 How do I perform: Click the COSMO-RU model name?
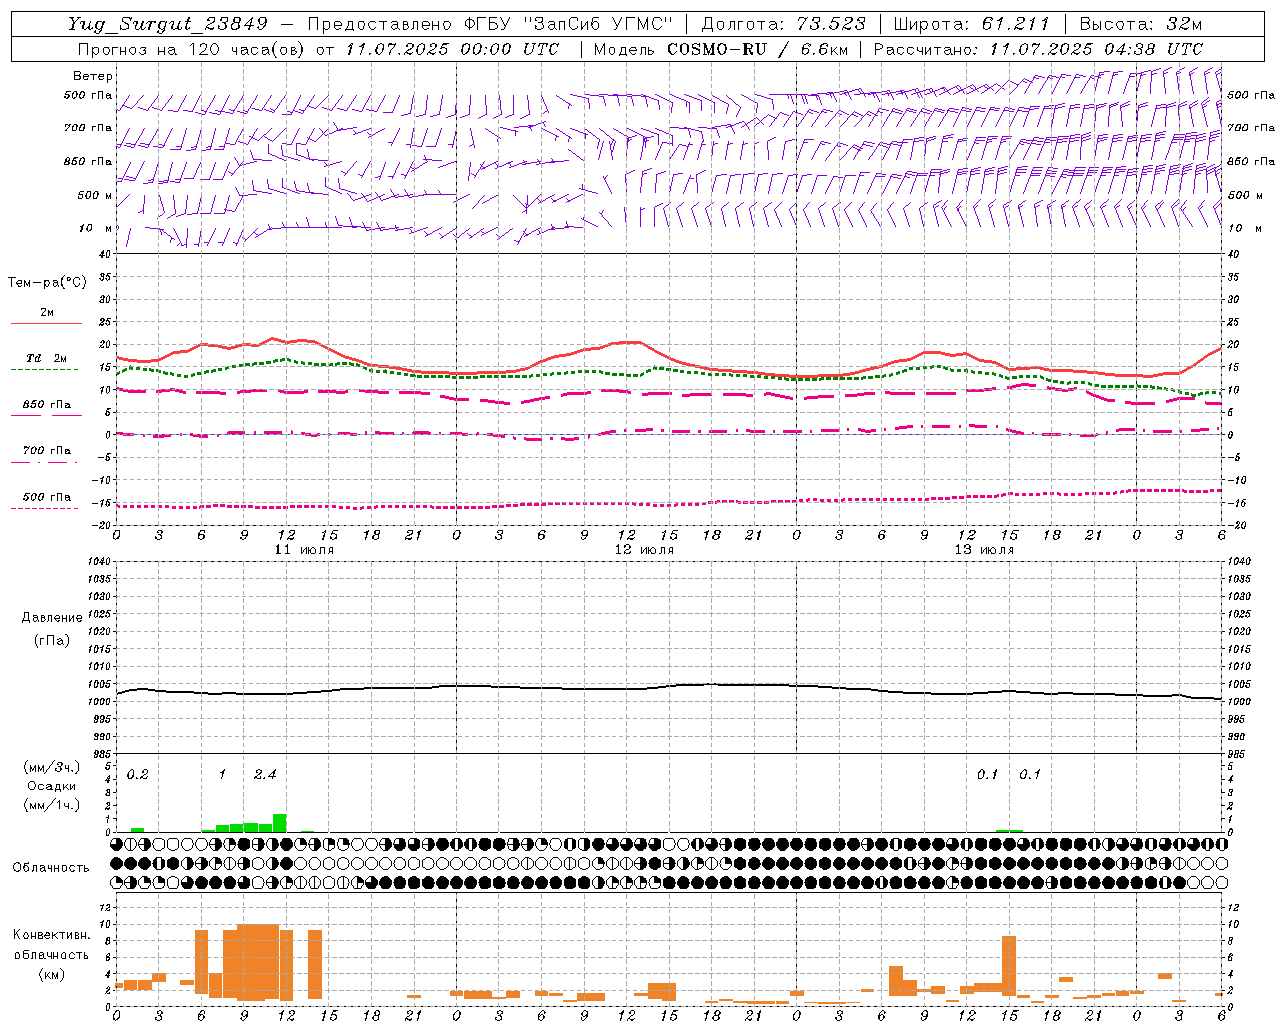(x=717, y=48)
